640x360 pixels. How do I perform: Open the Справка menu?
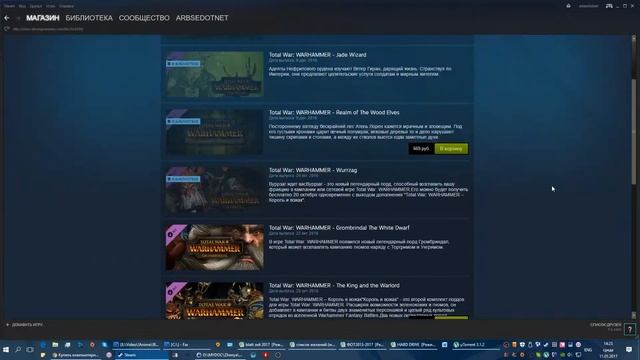[x=67, y=6]
